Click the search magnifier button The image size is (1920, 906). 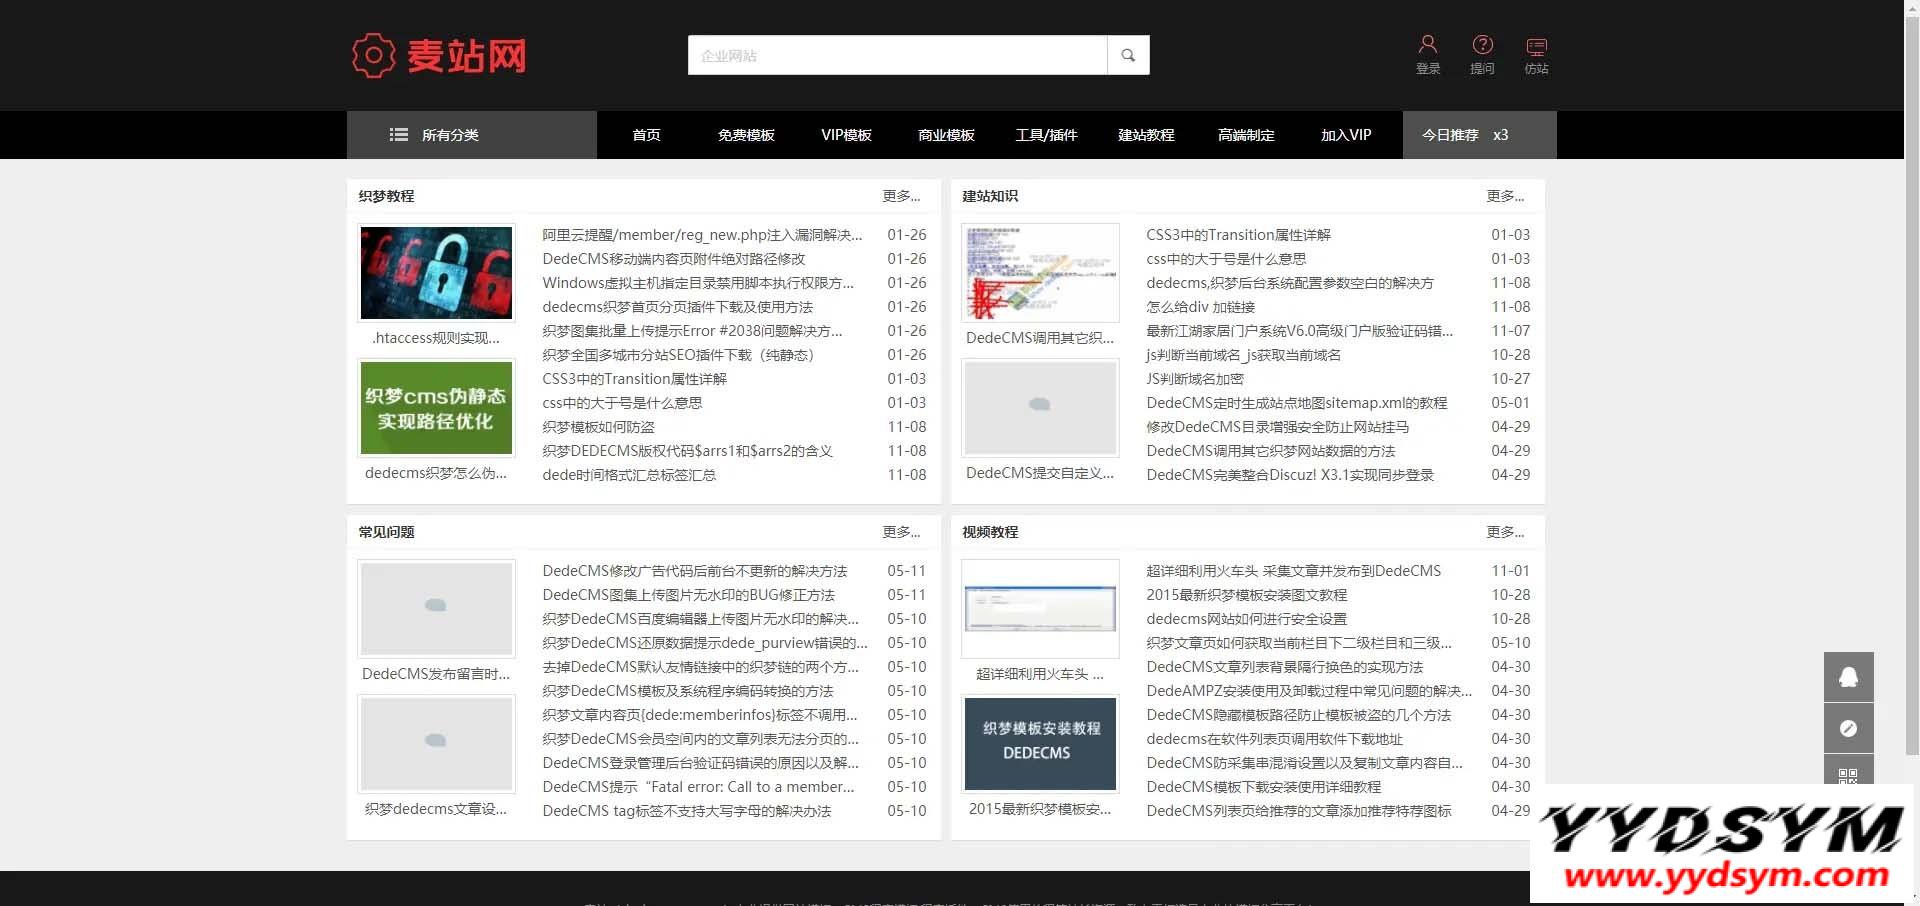(1128, 55)
